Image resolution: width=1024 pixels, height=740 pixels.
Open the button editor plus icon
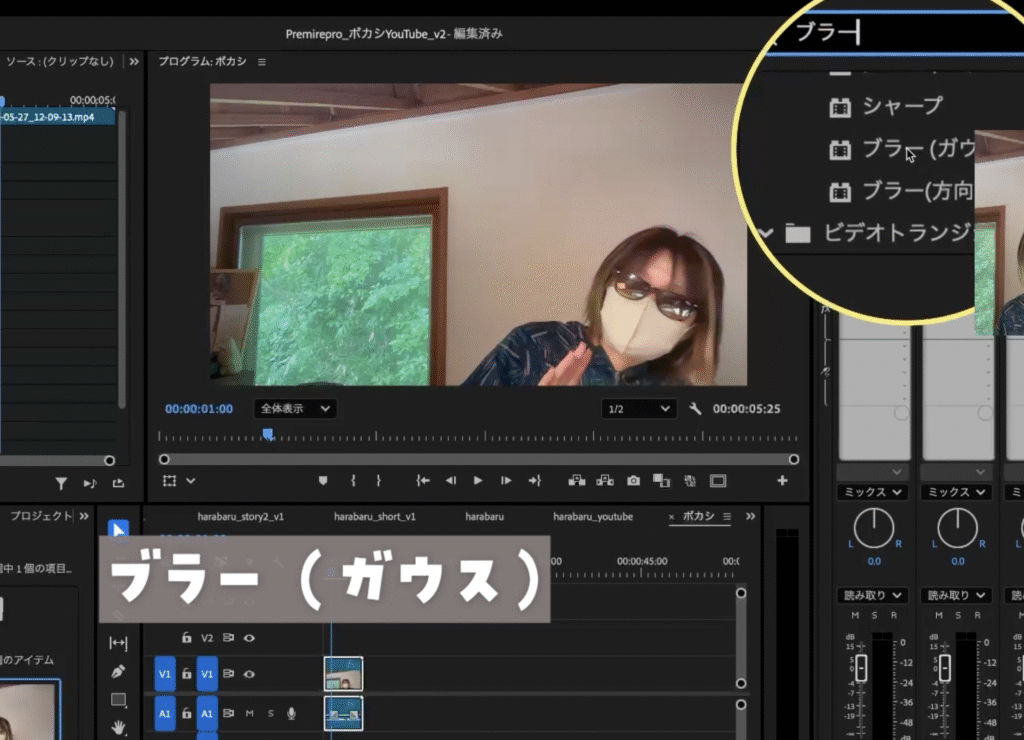(782, 481)
